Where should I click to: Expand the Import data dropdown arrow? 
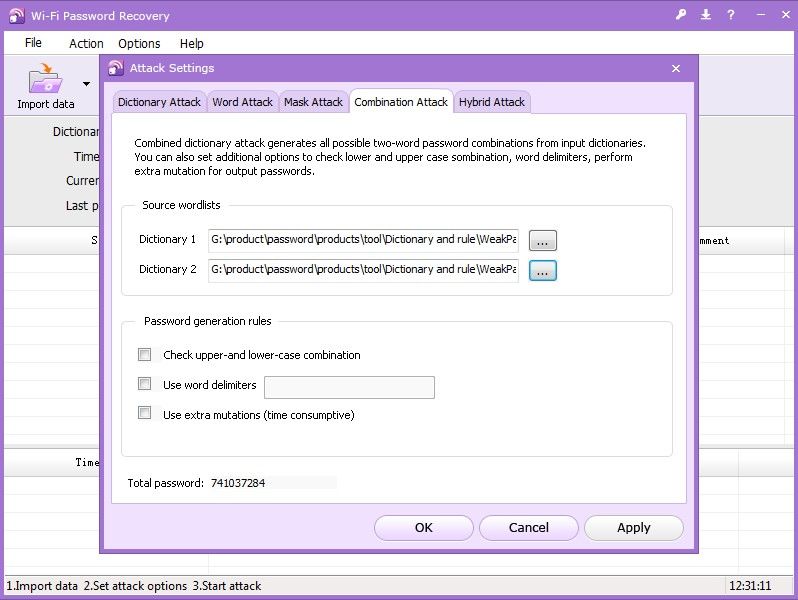pos(86,84)
